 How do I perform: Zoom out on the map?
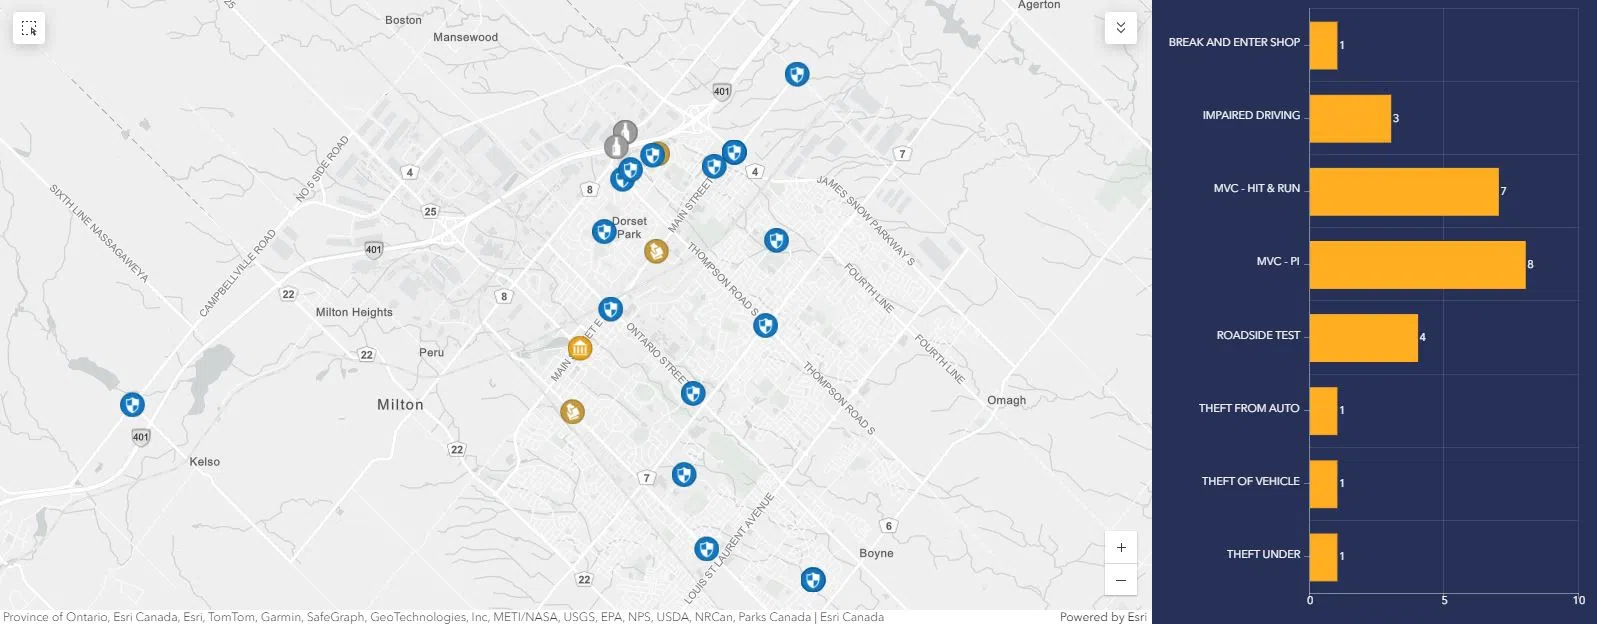click(1120, 580)
